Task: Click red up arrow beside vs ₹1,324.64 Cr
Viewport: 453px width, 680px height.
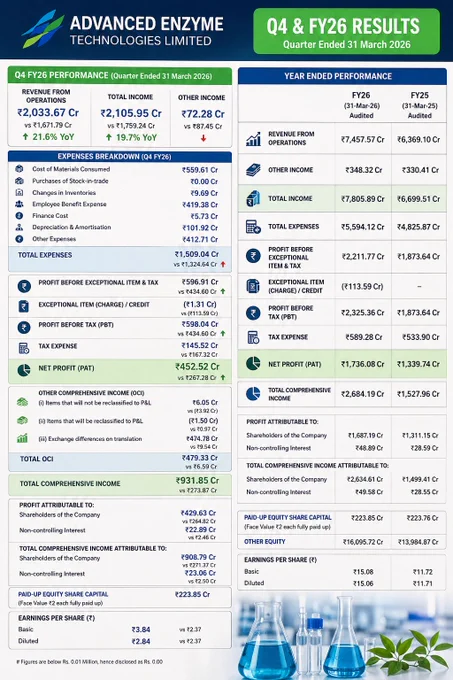Action: coord(223,264)
